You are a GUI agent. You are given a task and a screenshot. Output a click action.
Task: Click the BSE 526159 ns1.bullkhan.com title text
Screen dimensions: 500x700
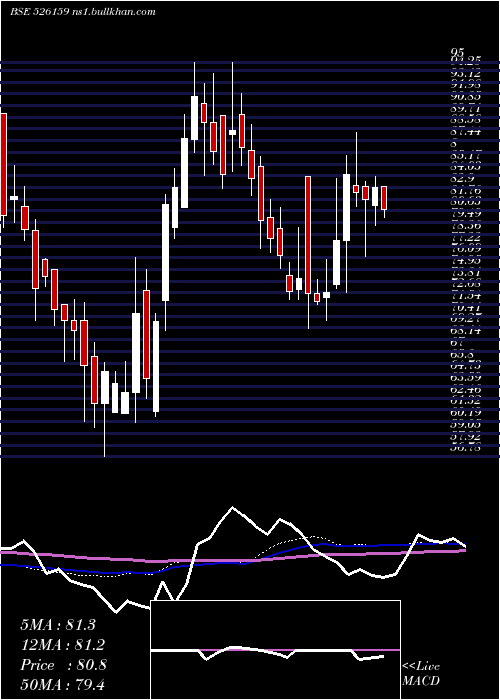coord(83,12)
